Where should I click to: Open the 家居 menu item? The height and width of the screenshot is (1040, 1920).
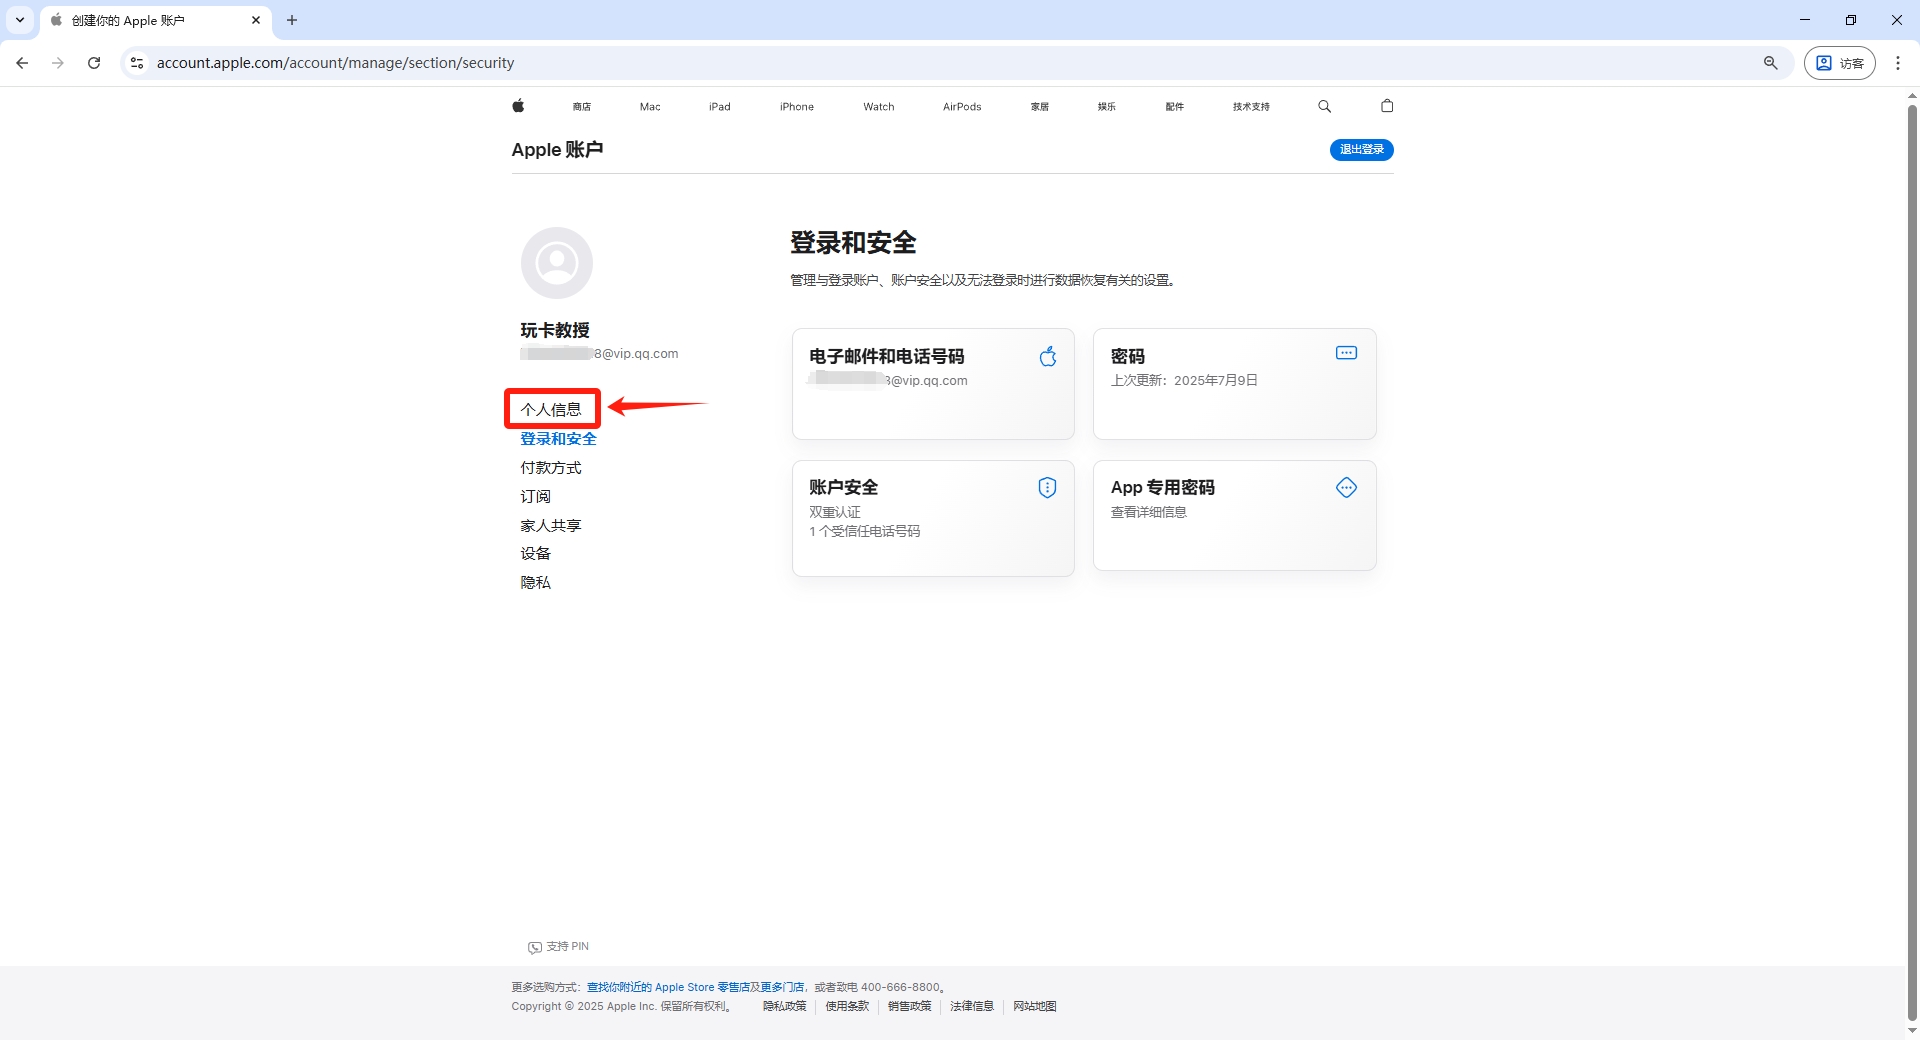(1040, 107)
